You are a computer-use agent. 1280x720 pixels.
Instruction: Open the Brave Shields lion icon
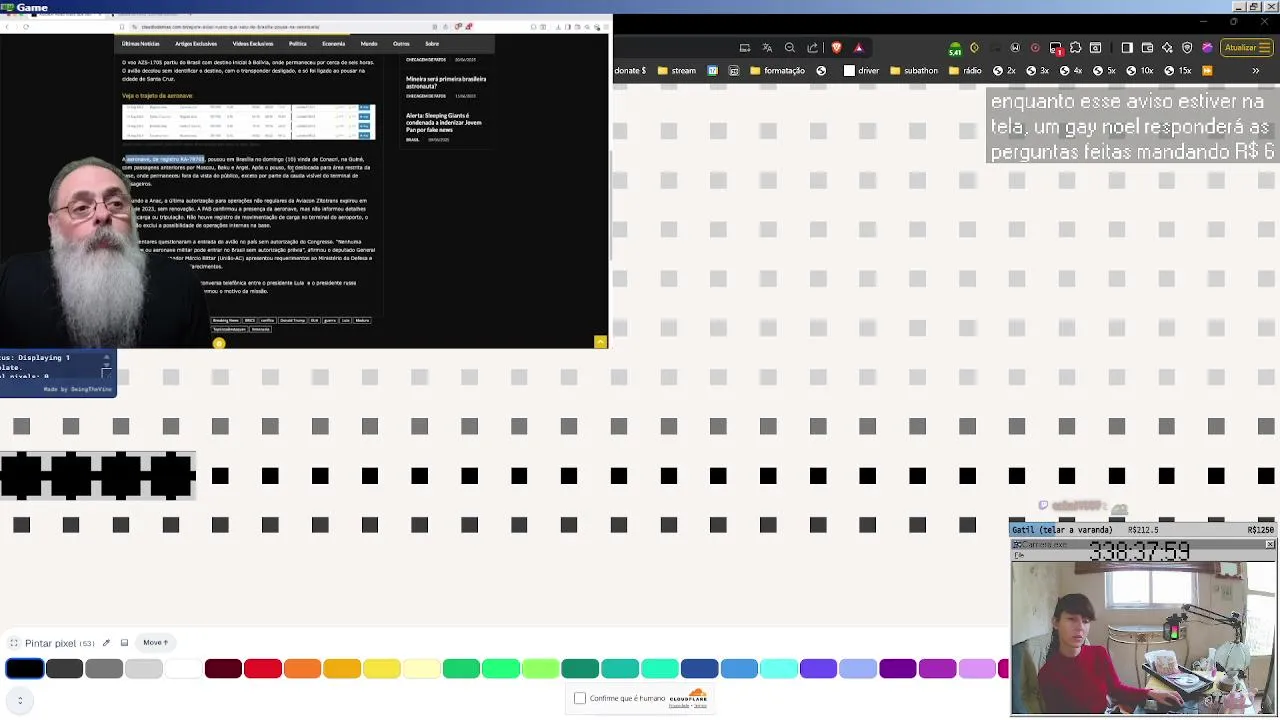pyautogui.click(x=837, y=47)
